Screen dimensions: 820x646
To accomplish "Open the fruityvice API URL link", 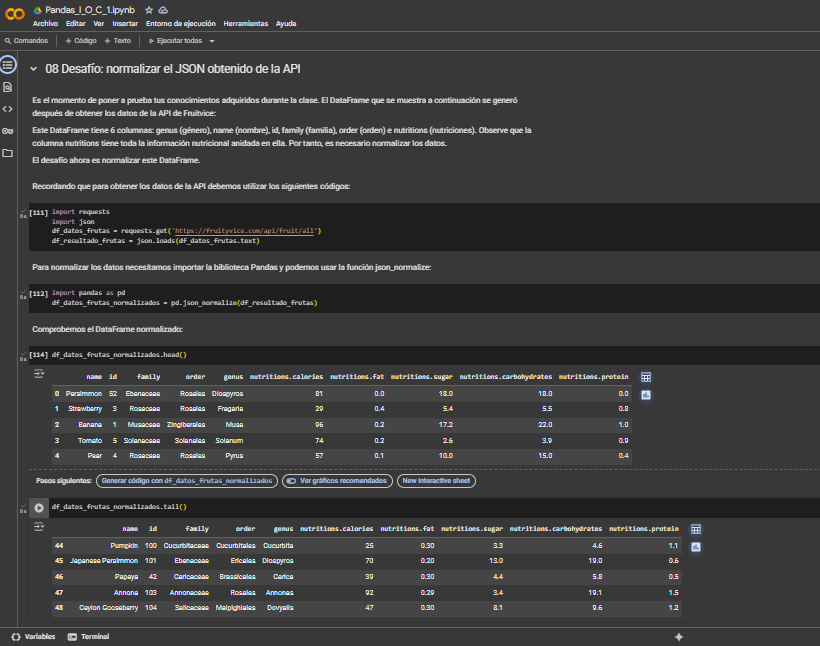I will point(244,231).
